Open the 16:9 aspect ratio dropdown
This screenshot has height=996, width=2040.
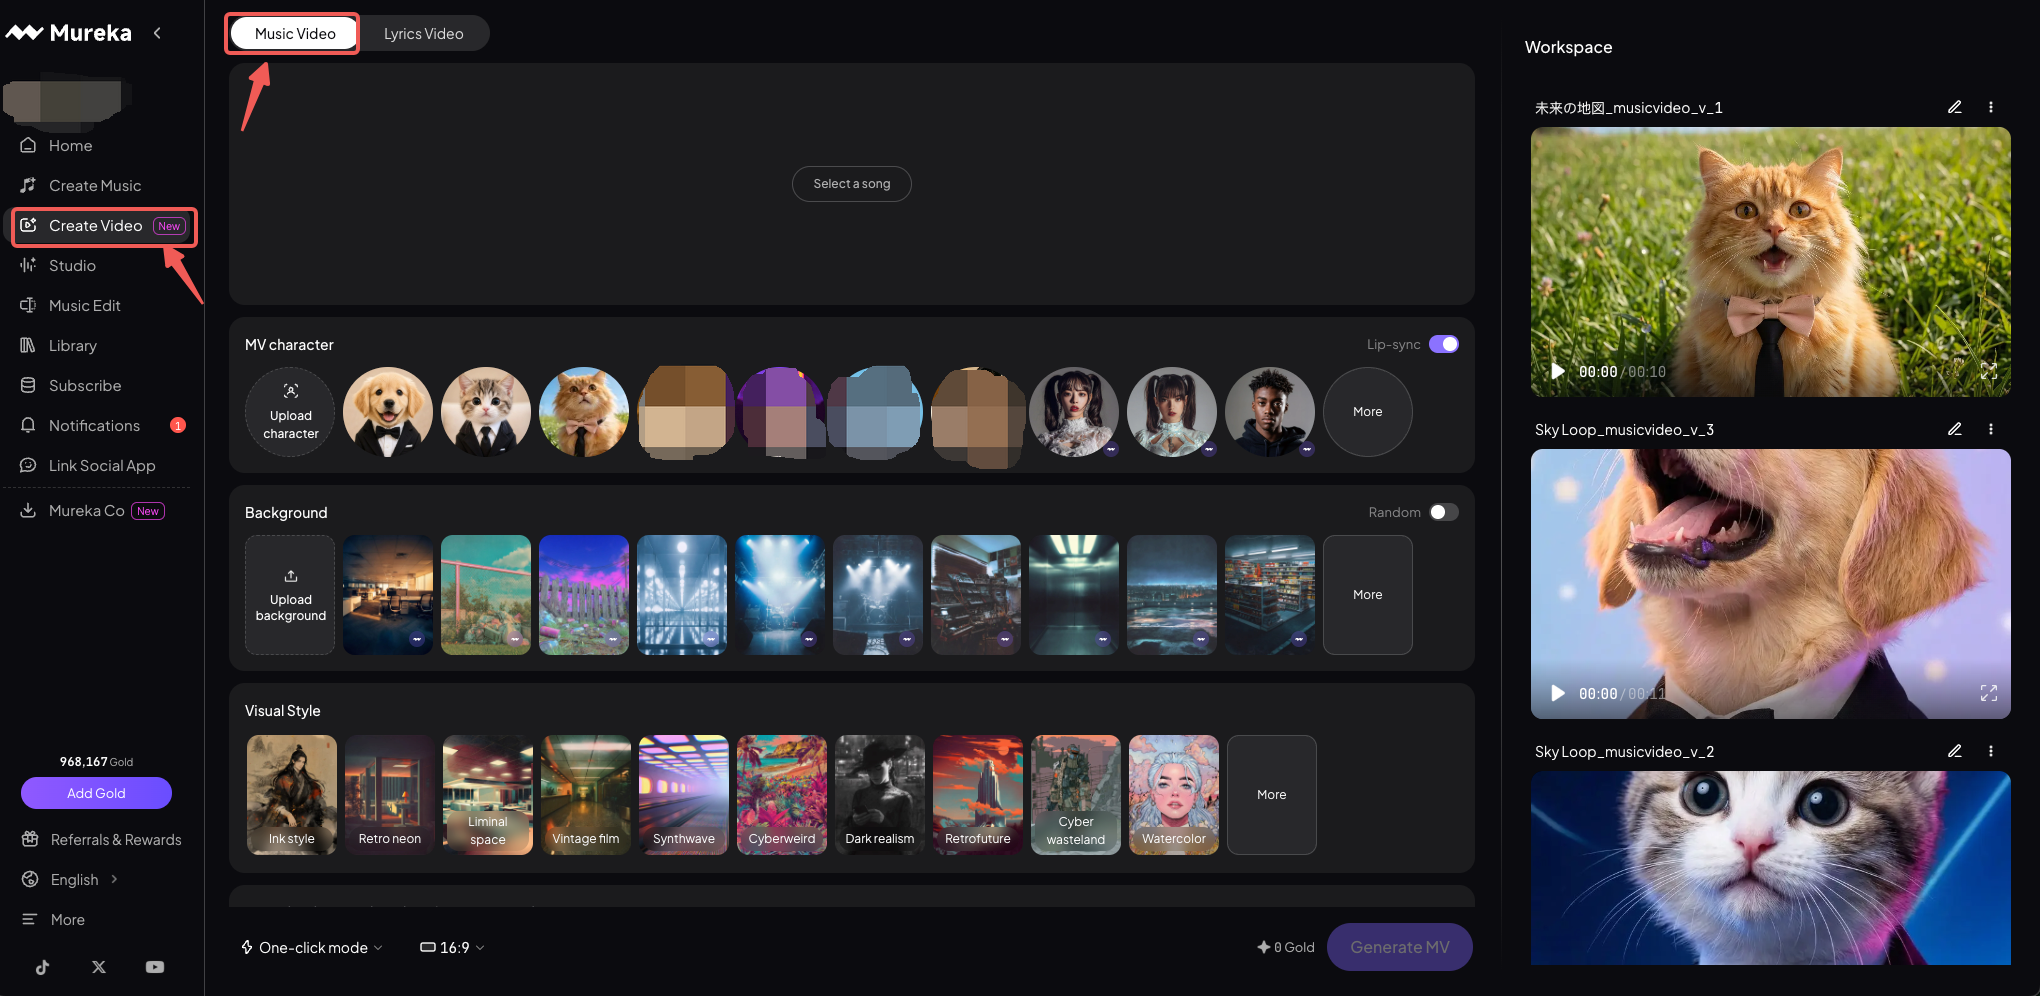pyautogui.click(x=452, y=947)
